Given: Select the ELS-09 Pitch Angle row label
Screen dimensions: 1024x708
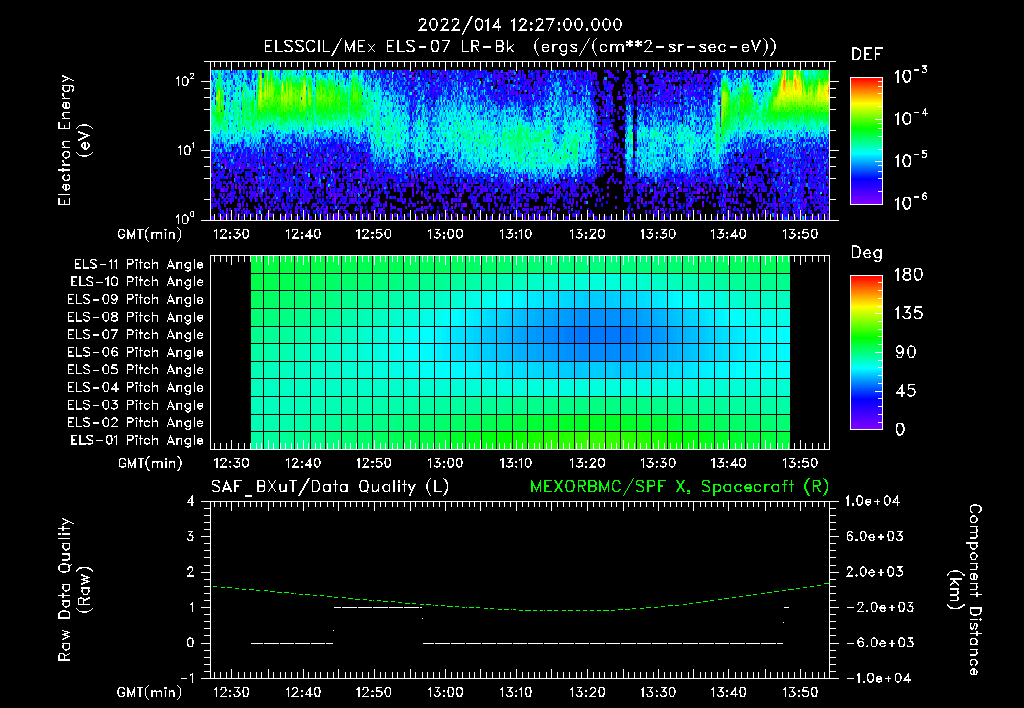Looking at the screenshot, I should pyautogui.click(x=136, y=300).
